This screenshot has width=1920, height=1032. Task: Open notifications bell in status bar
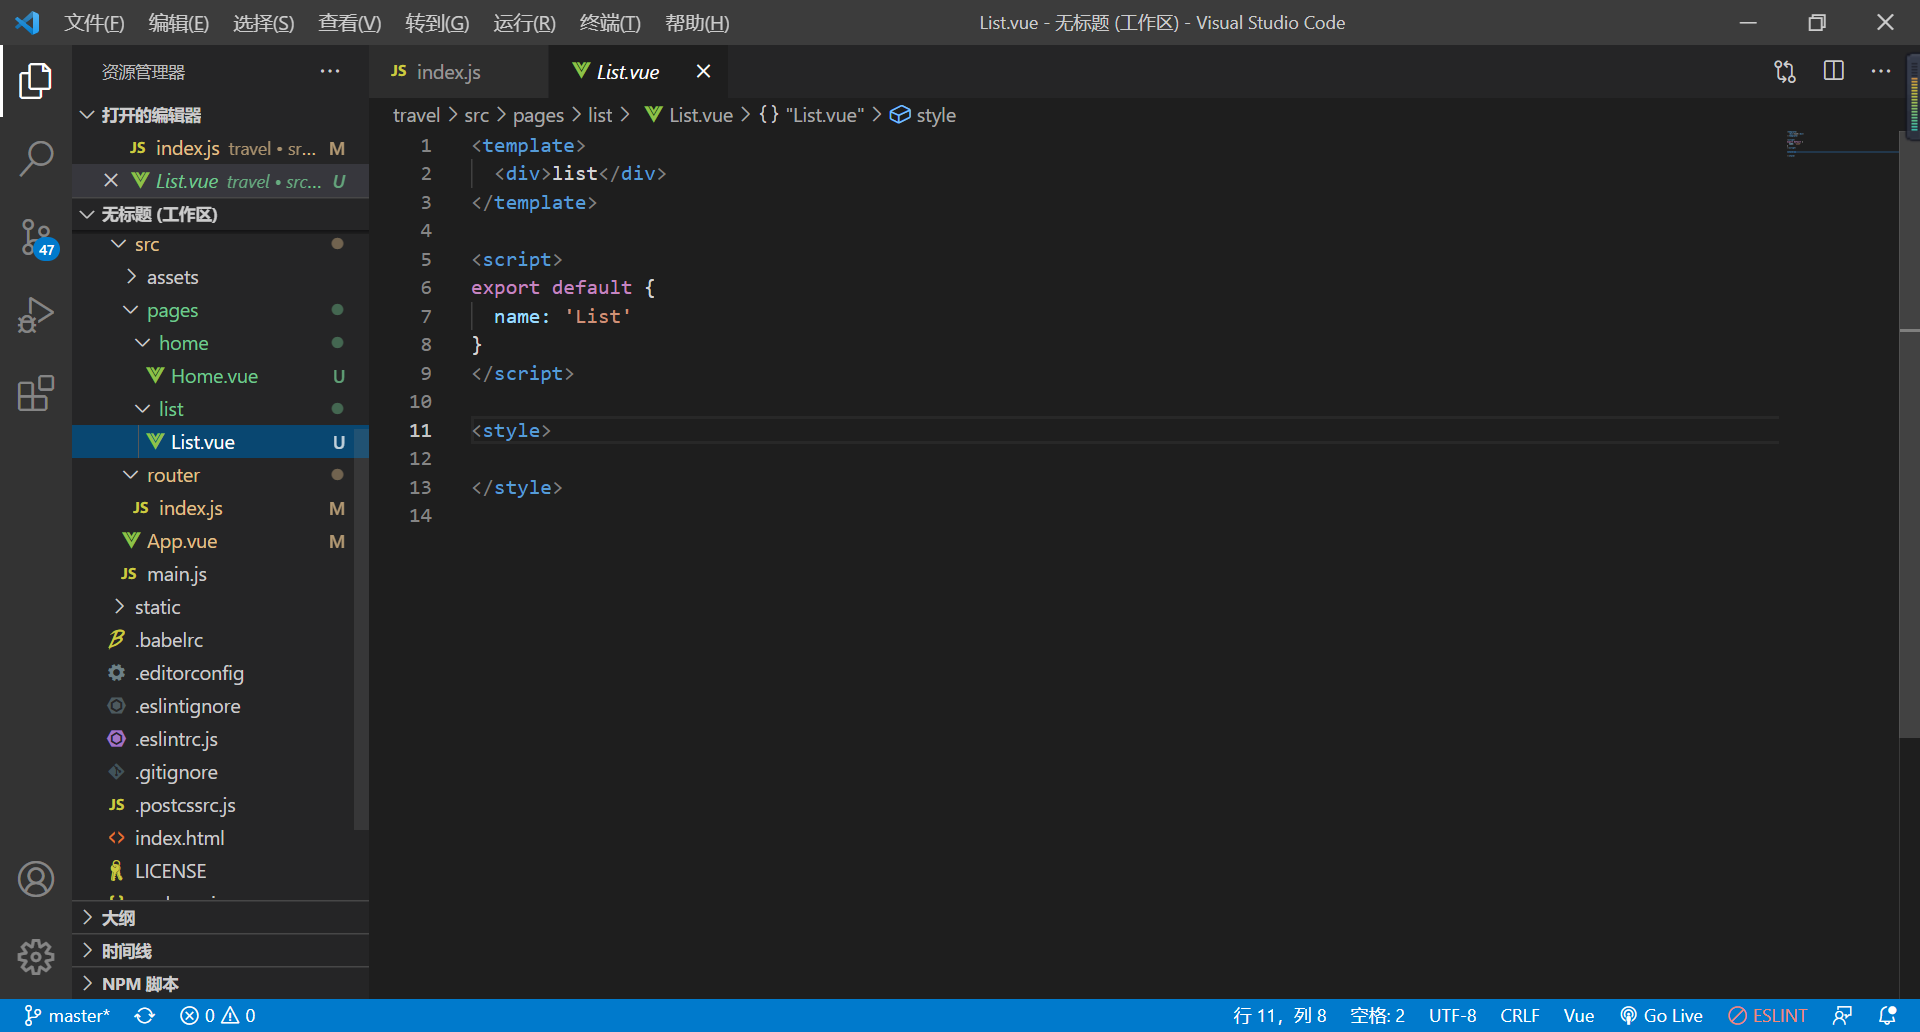tap(1888, 1015)
